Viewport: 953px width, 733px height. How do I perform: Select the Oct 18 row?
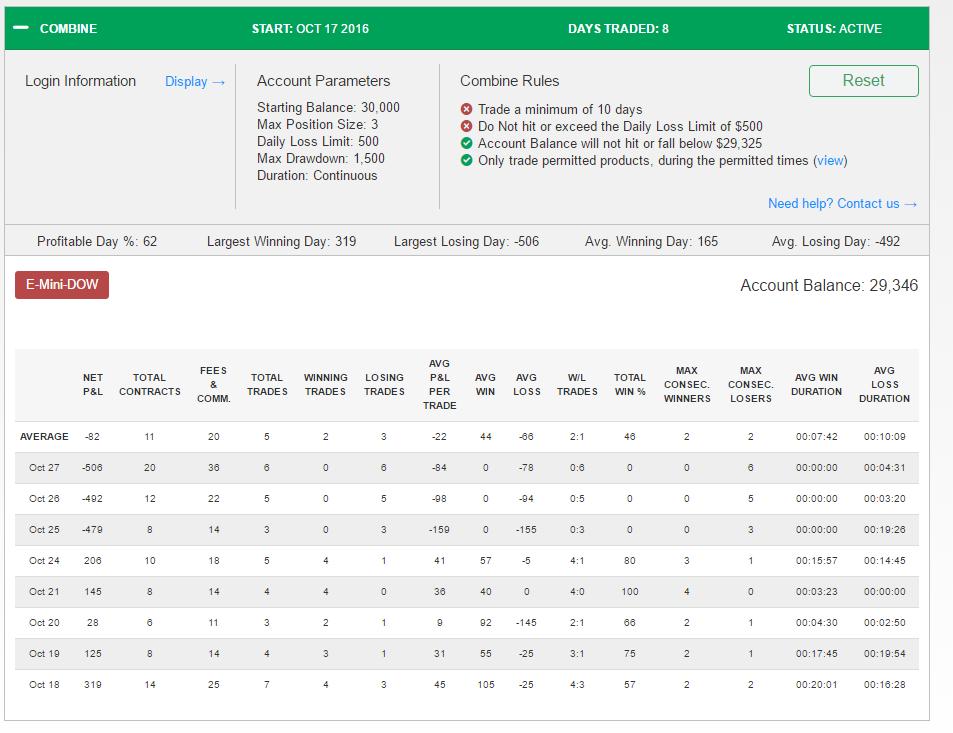(467, 685)
